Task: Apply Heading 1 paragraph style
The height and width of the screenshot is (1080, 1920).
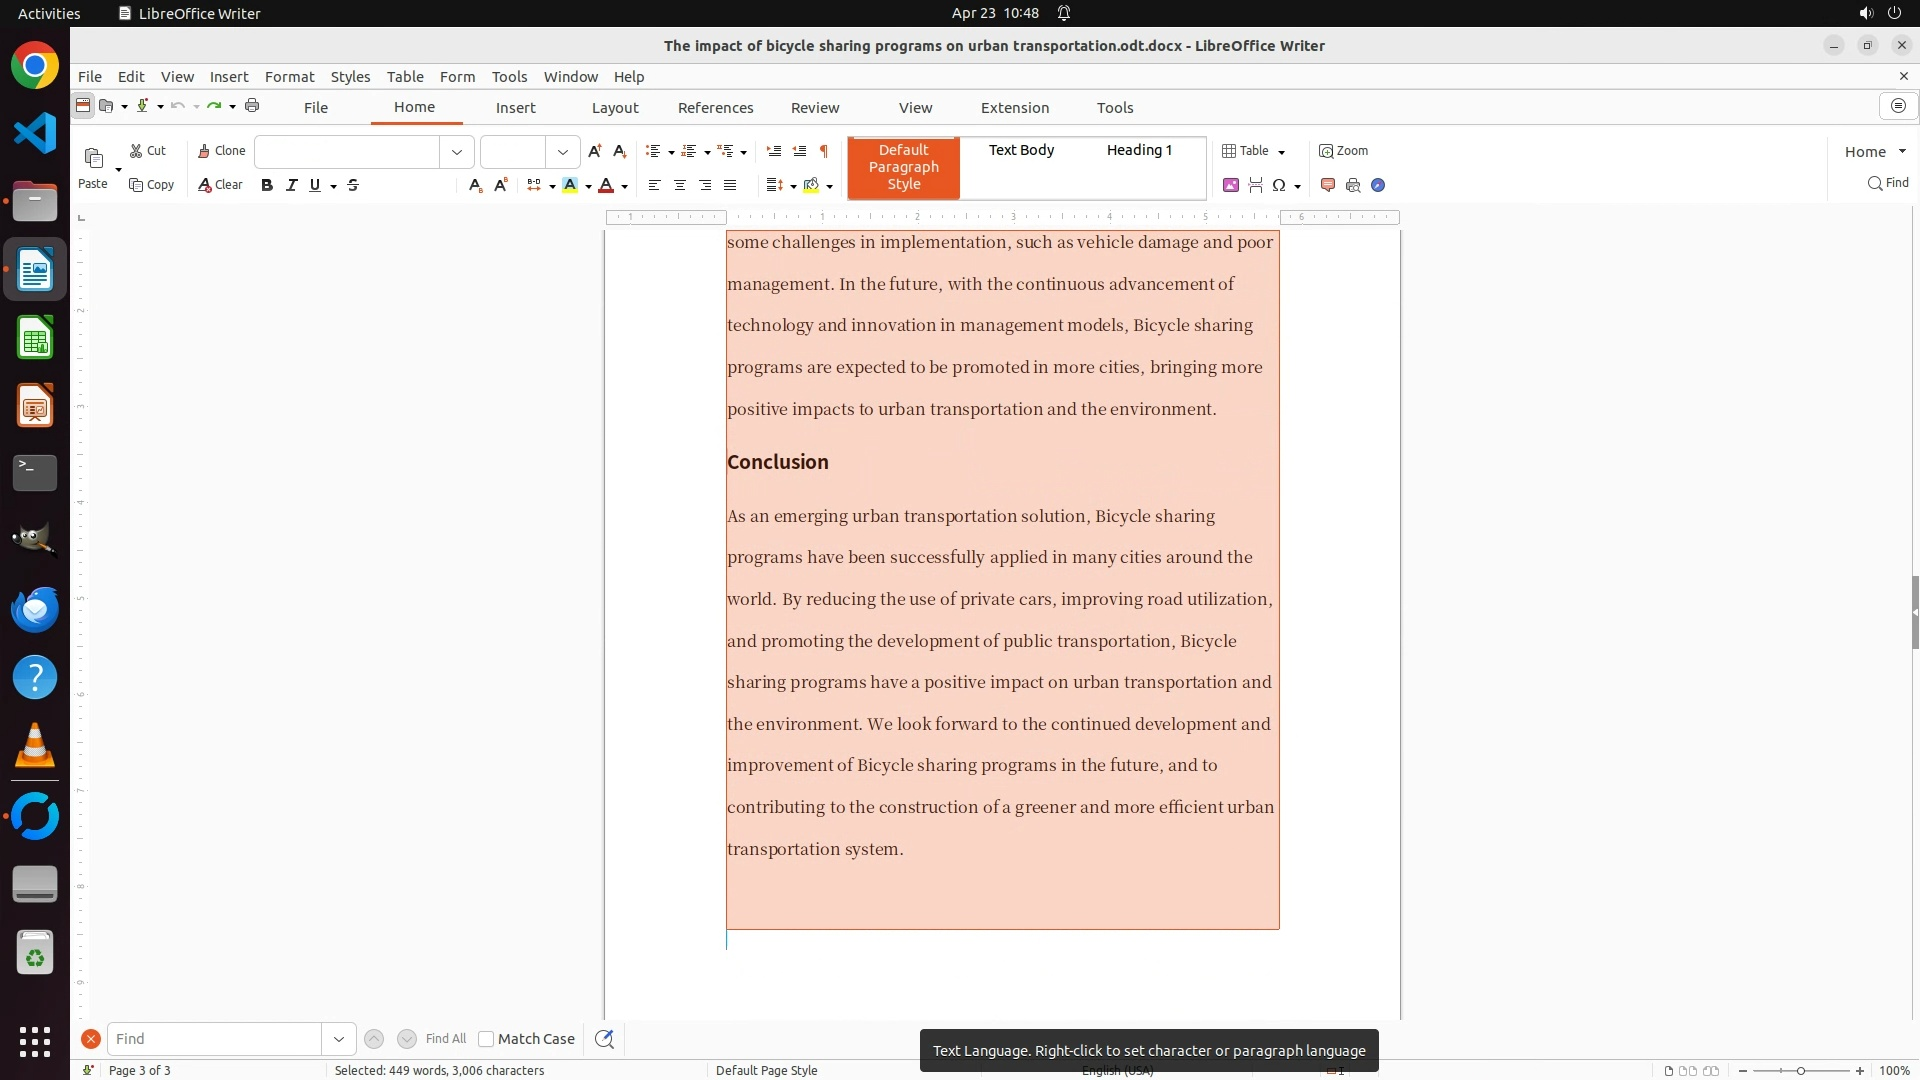Action: 1139,150
